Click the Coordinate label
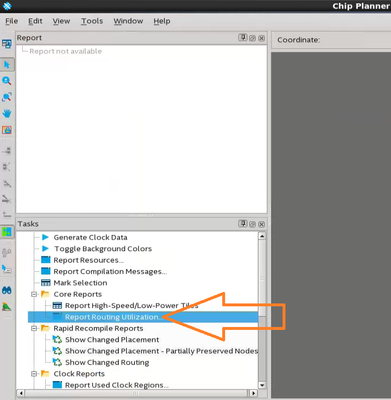 [x=299, y=40]
